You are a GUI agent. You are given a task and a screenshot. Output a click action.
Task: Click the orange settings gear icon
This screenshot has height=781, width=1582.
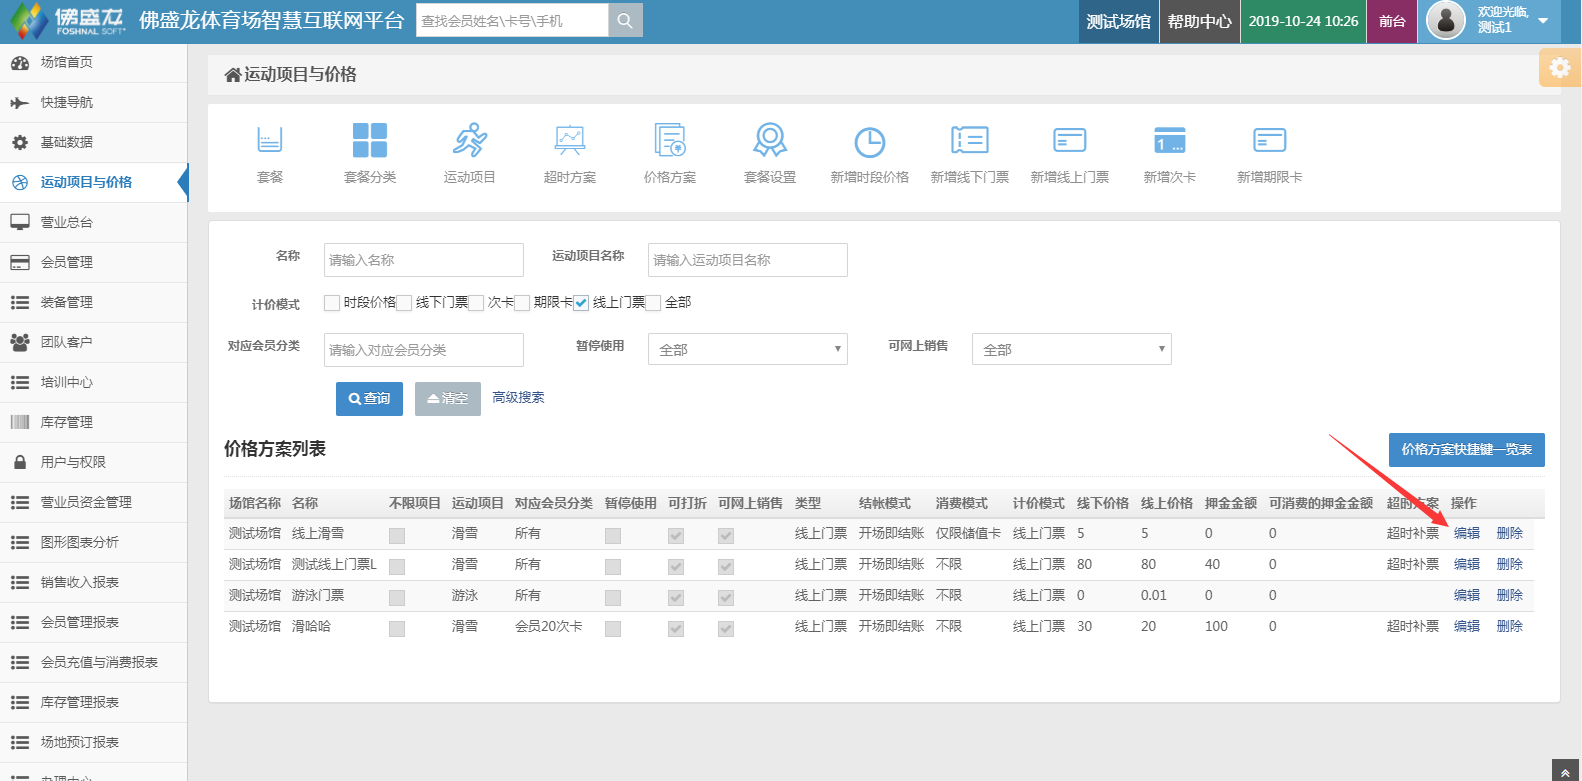click(1560, 68)
